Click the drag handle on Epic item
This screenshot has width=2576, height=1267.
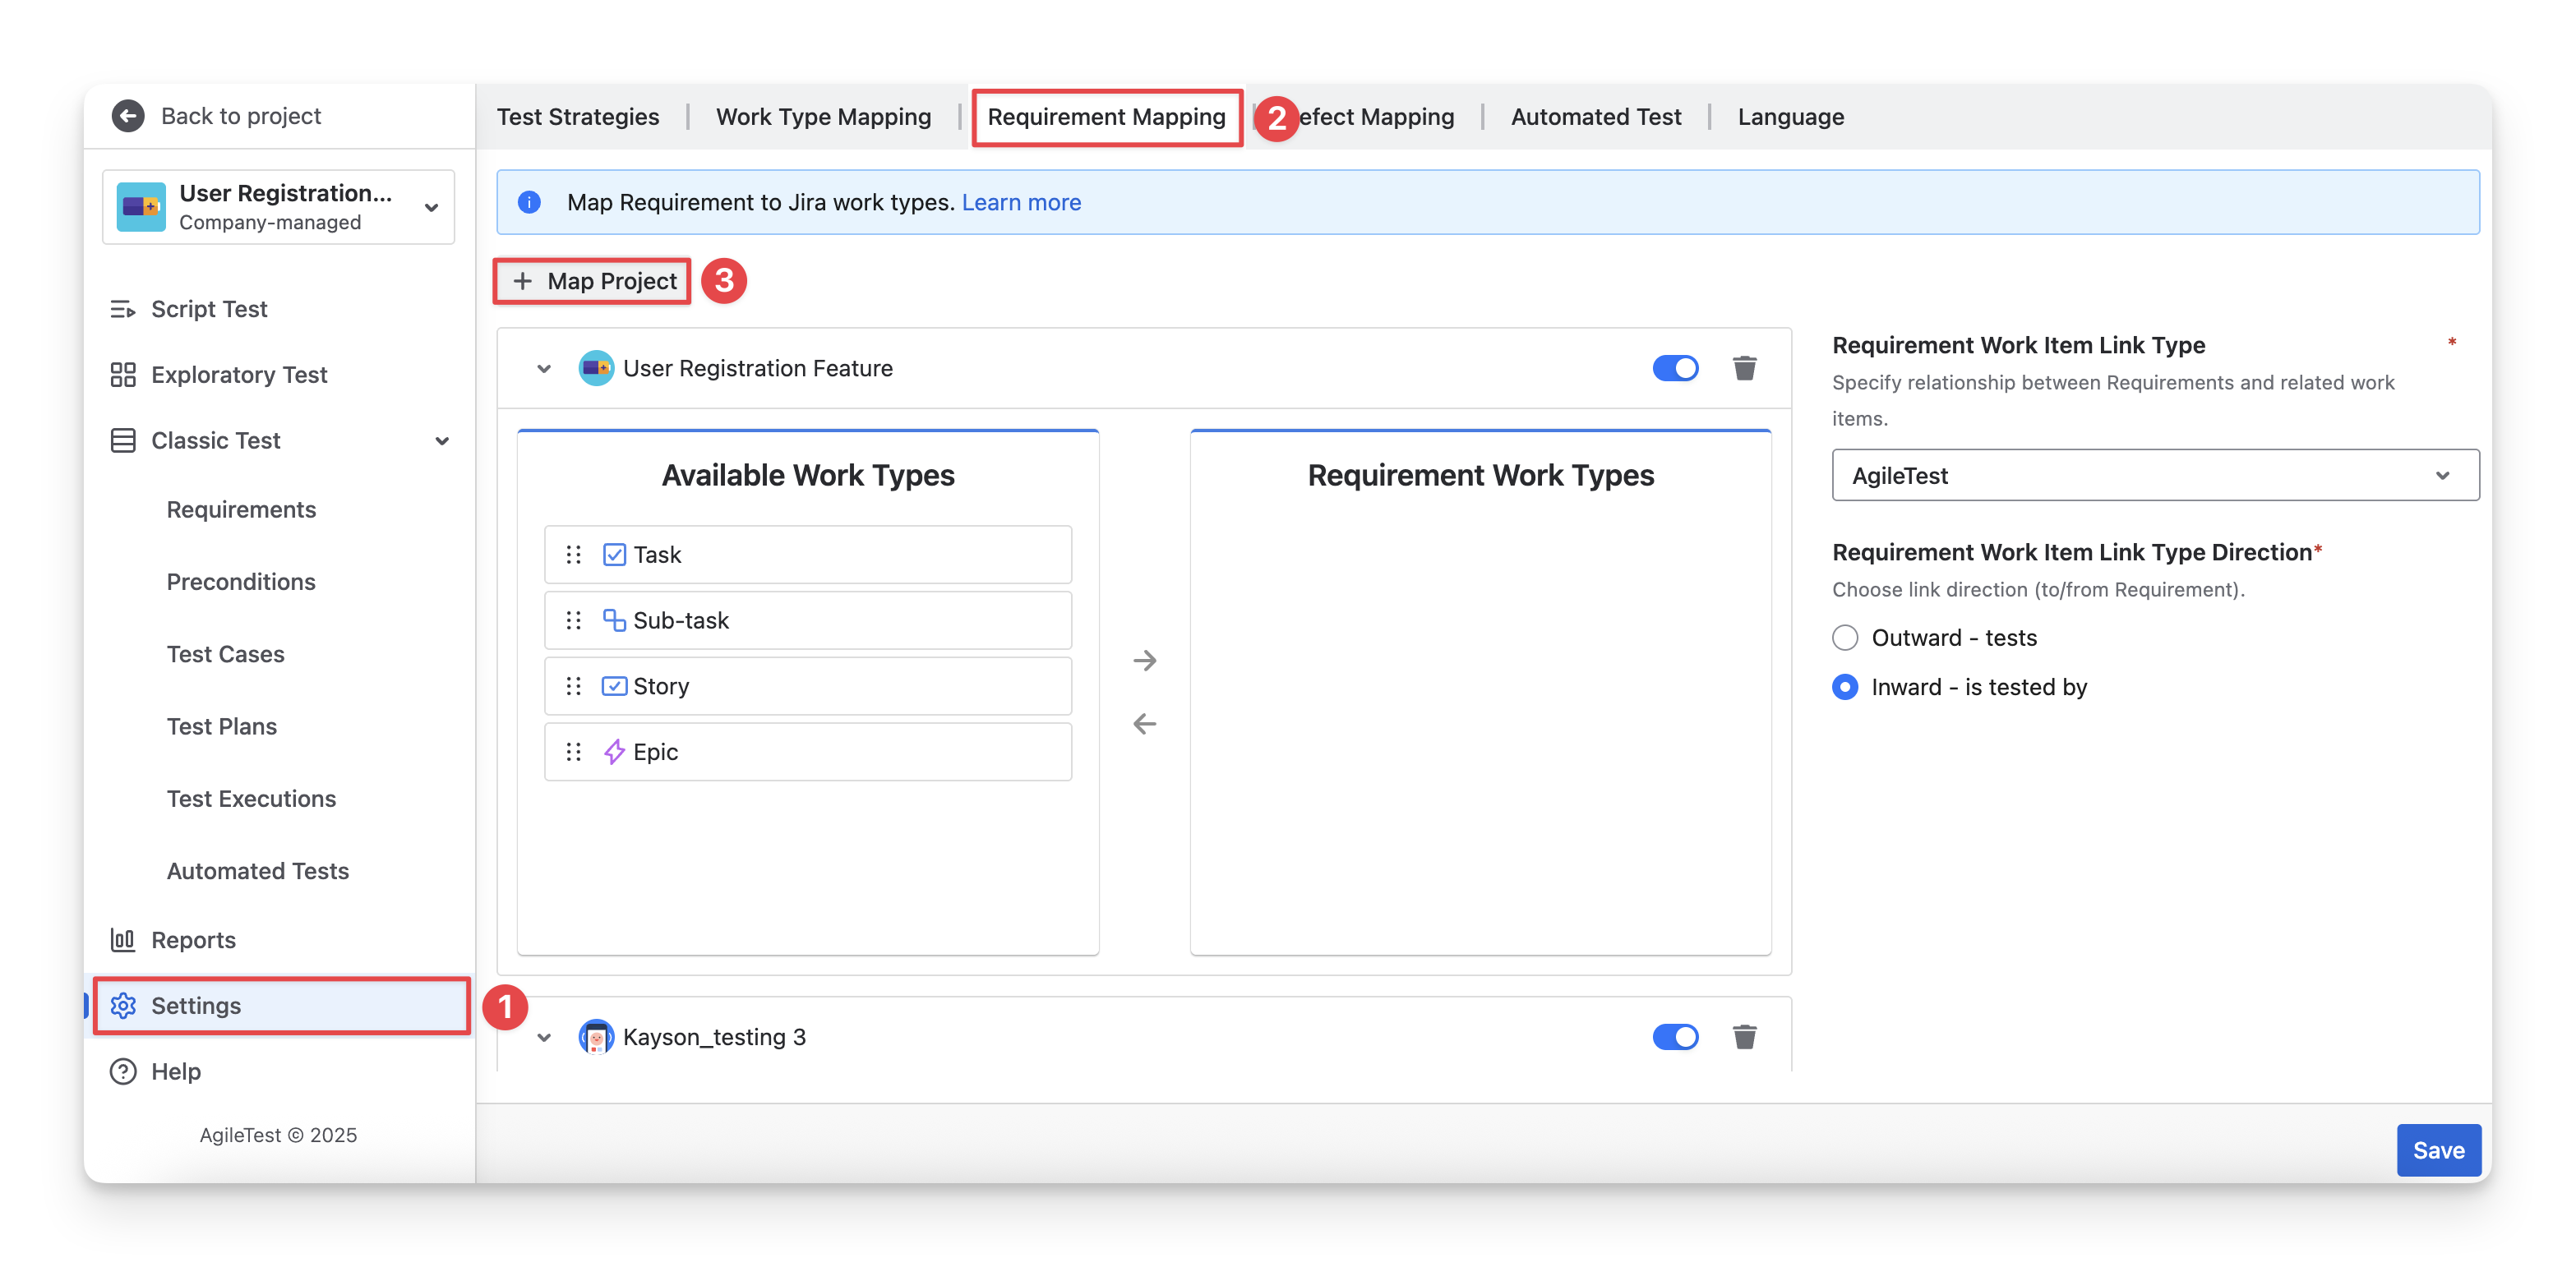[x=573, y=752]
